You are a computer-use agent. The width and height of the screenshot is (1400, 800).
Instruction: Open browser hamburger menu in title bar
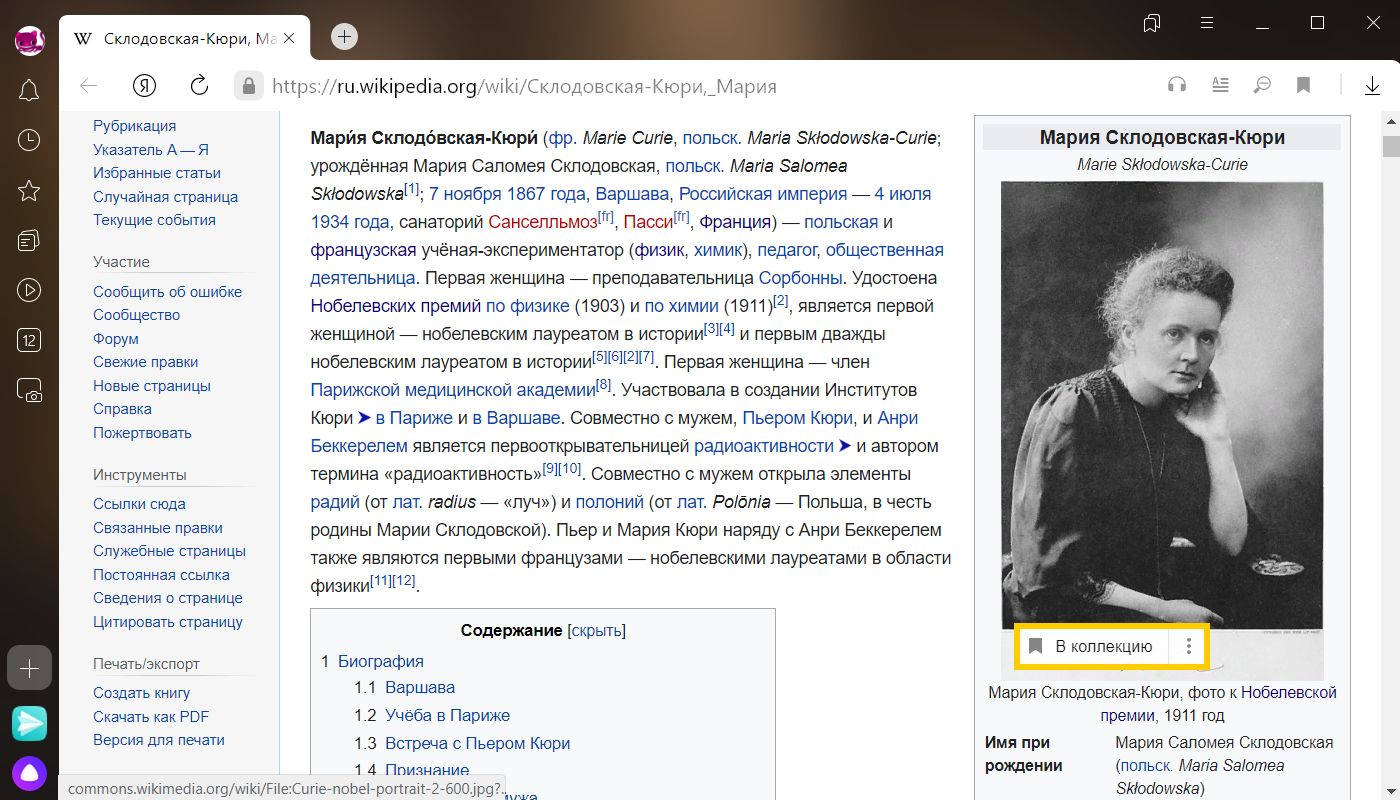pos(1207,22)
